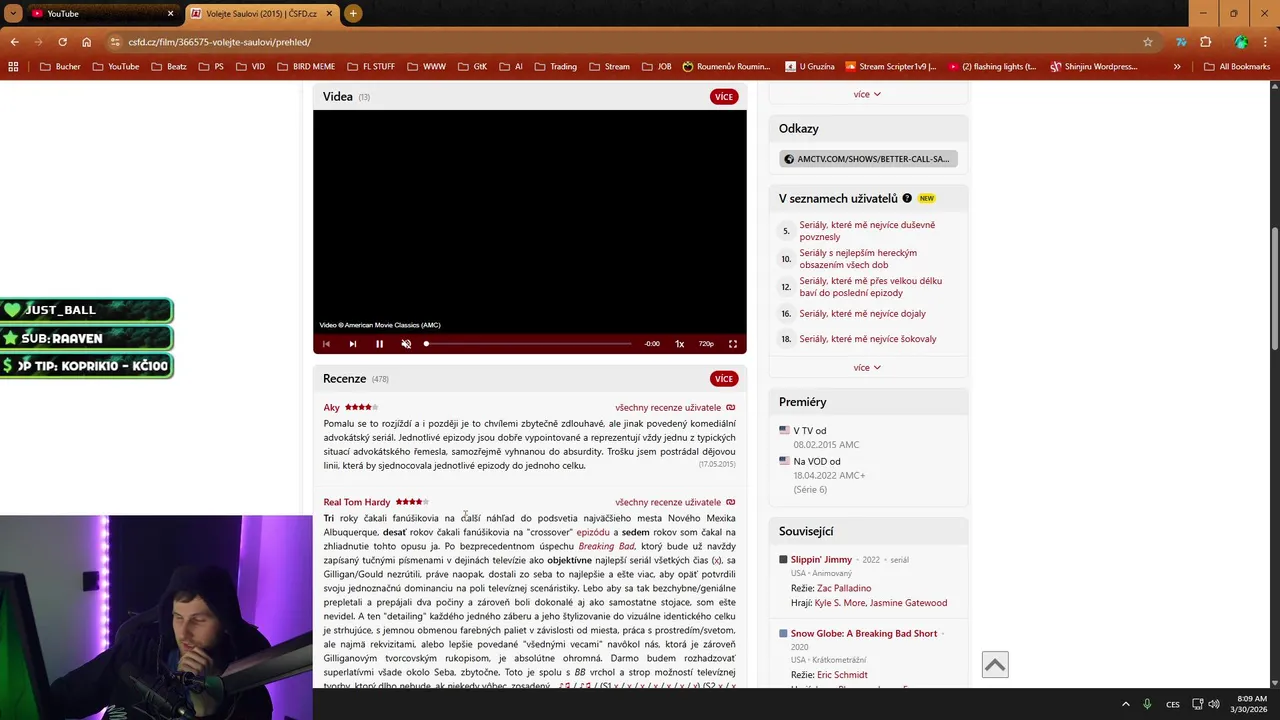Show hidden system tray icons
Screen dimensions: 1280x720
point(1126,704)
